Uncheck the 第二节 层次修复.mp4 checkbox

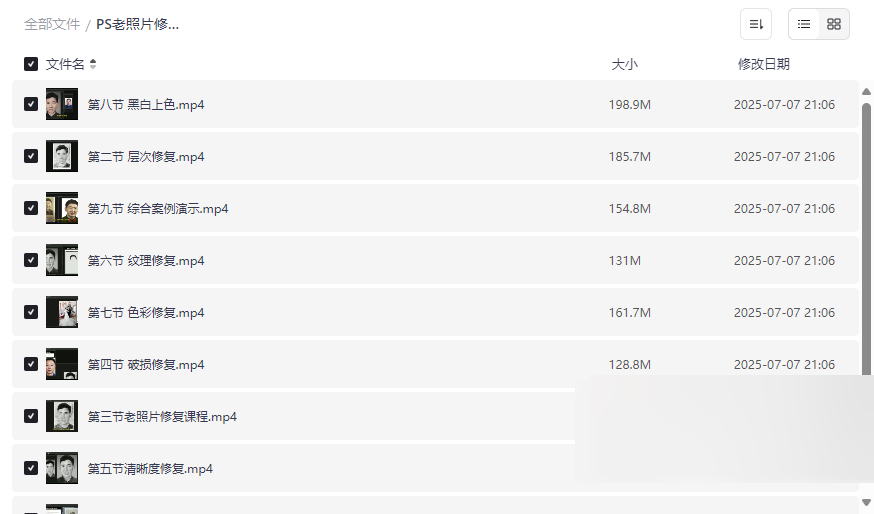(x=31, y=156)
